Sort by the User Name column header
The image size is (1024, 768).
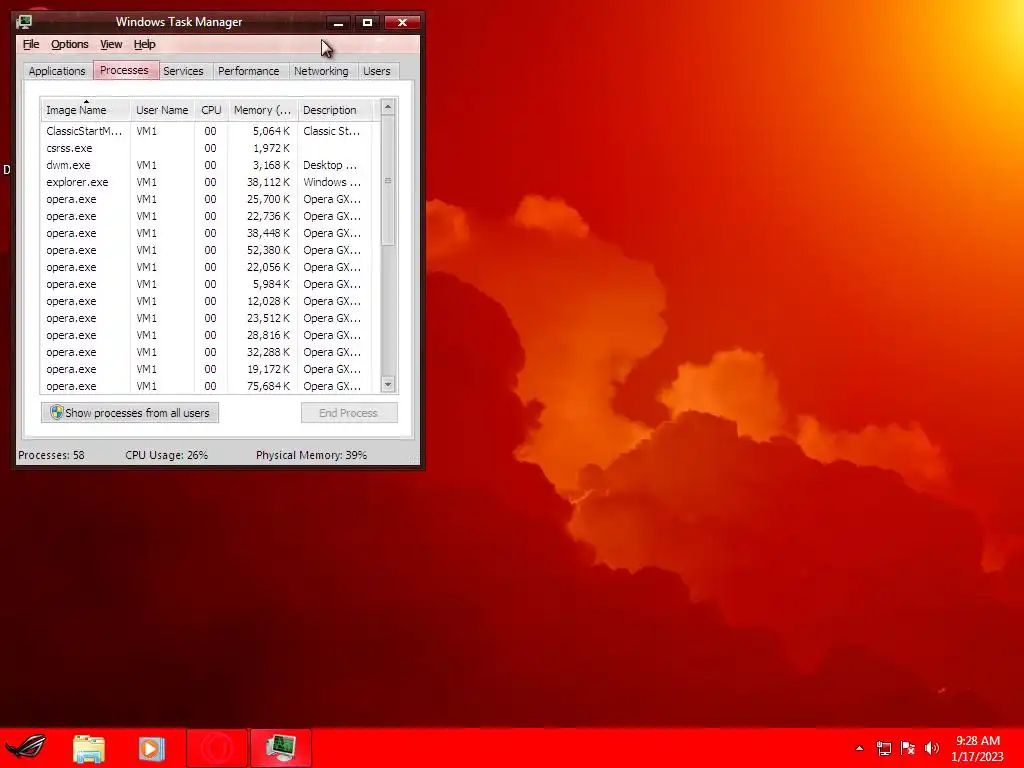coord(162,110)
